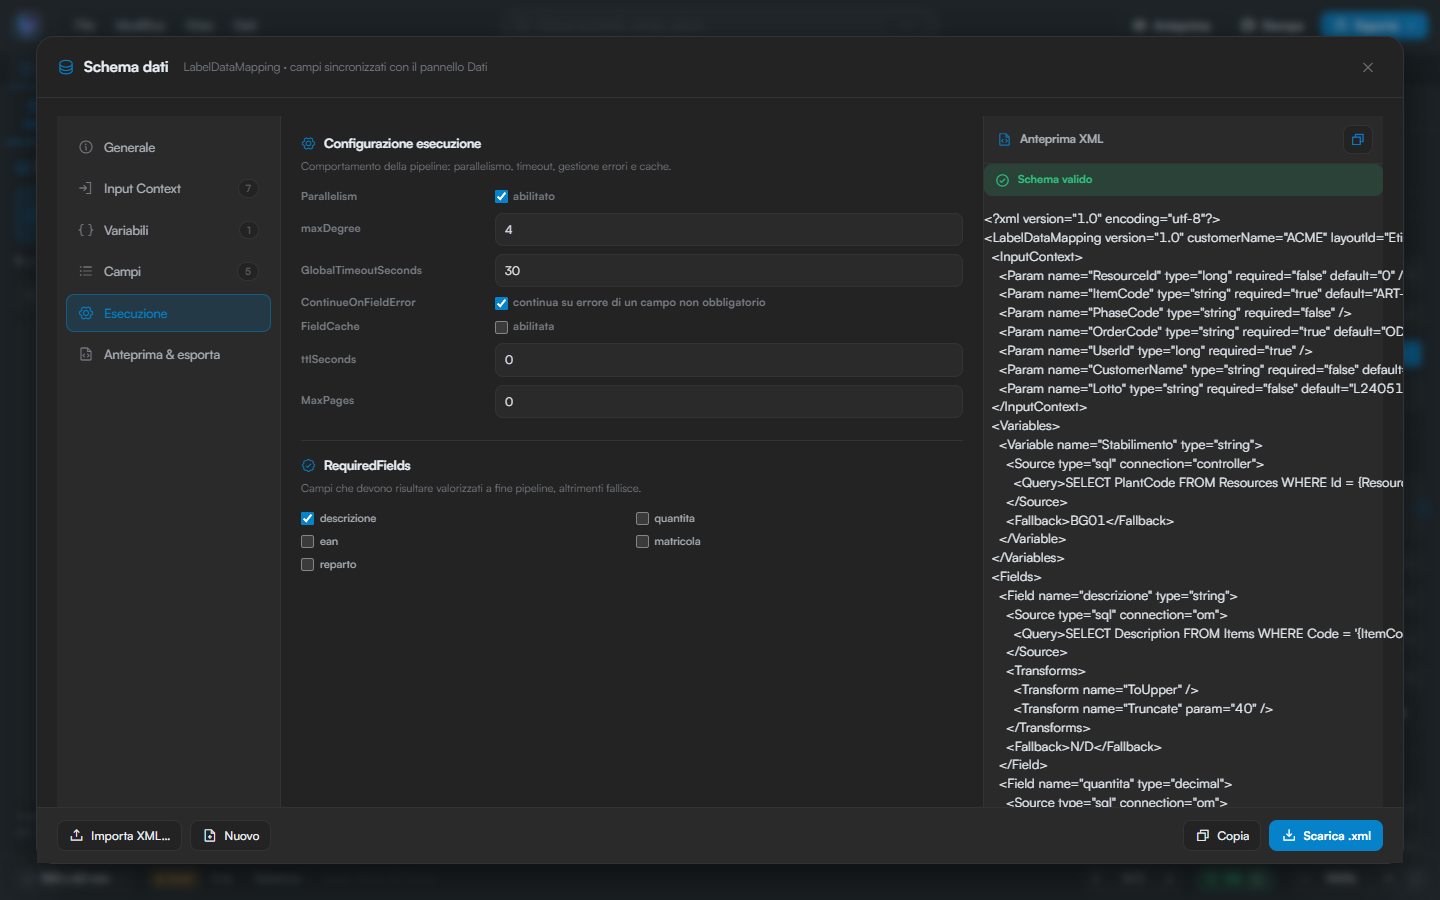
Task: Click the Variable Stabilimento XML line
Action: tap(1131, 445)
